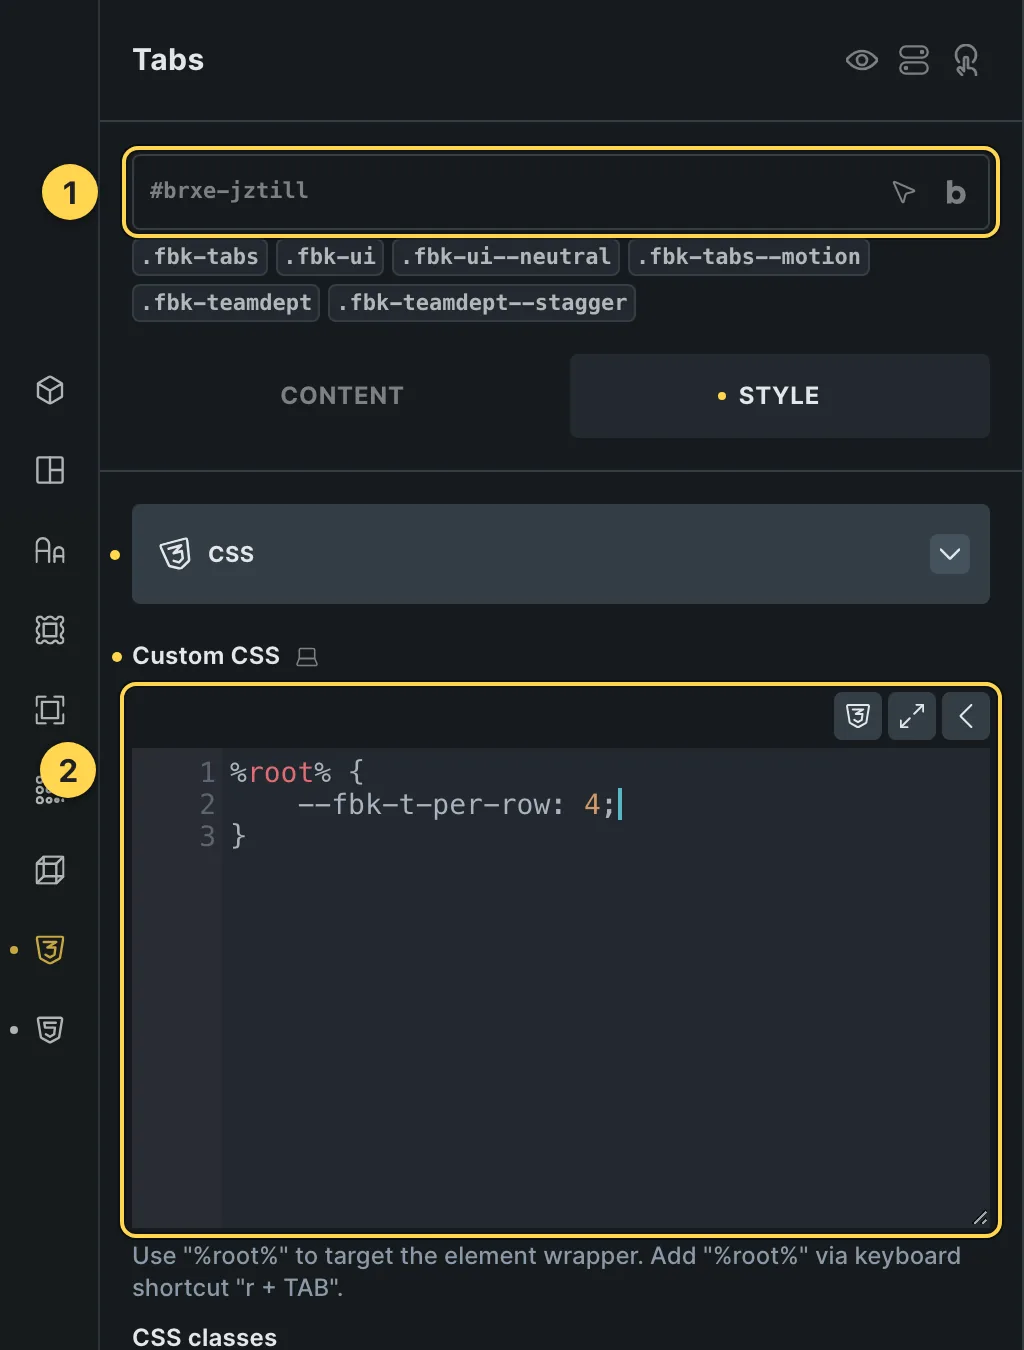Select the .fbk-tabs--motion class chip
The image size is (1024, 1350).
pos(749,257)
